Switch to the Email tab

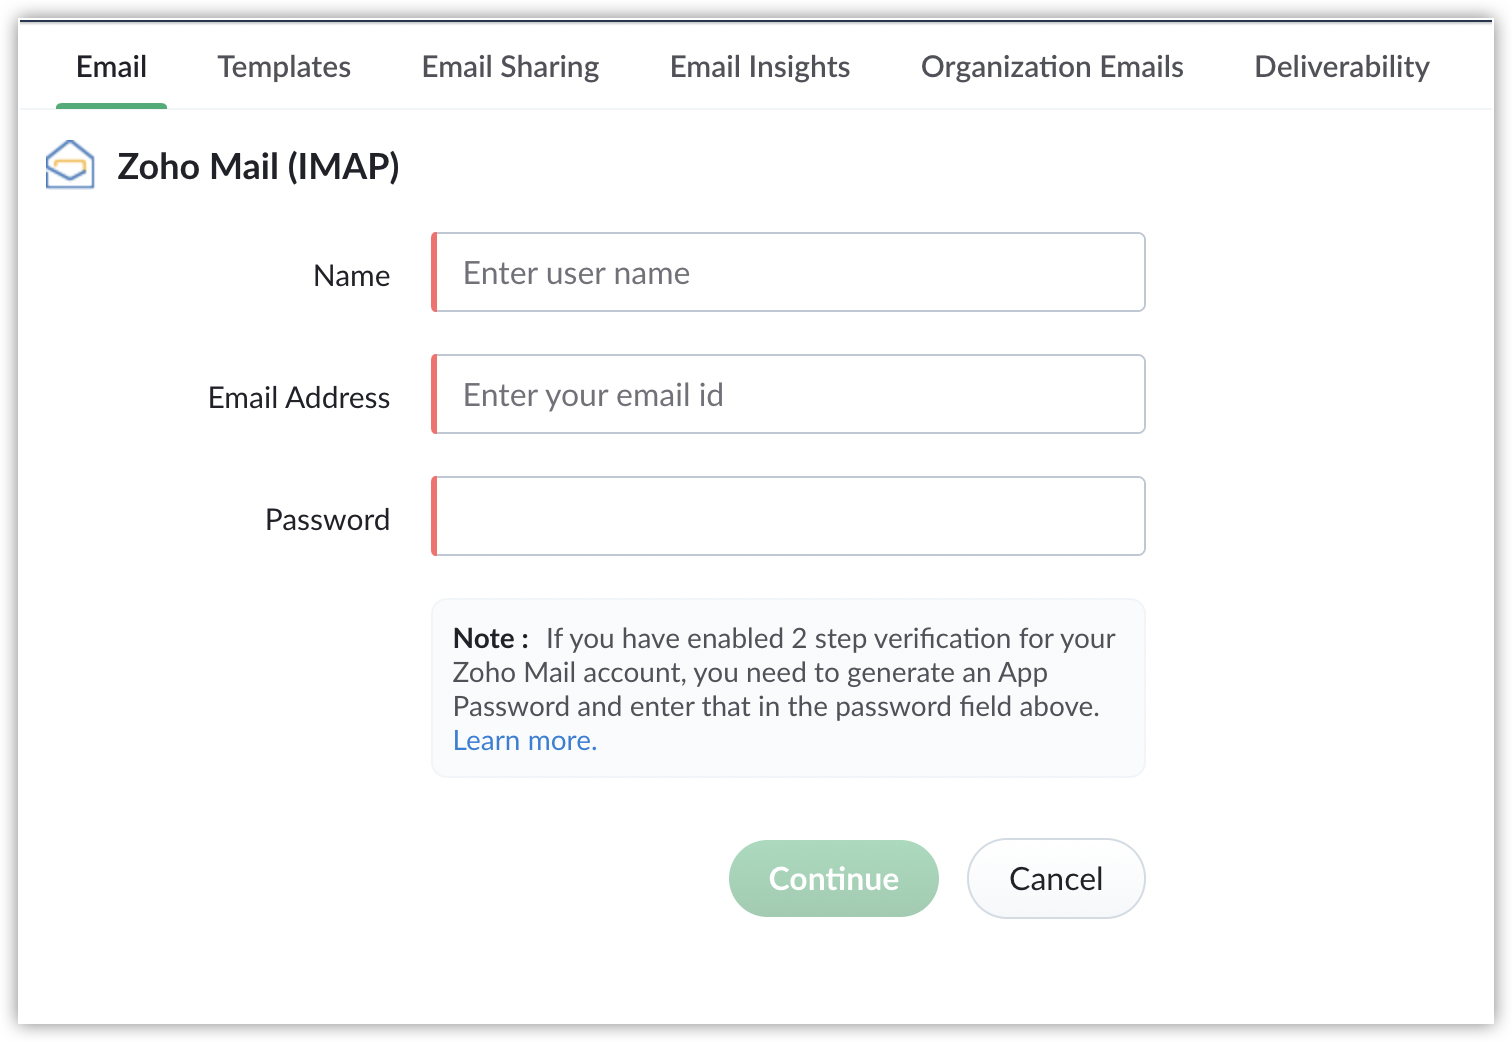pos(111,67)
